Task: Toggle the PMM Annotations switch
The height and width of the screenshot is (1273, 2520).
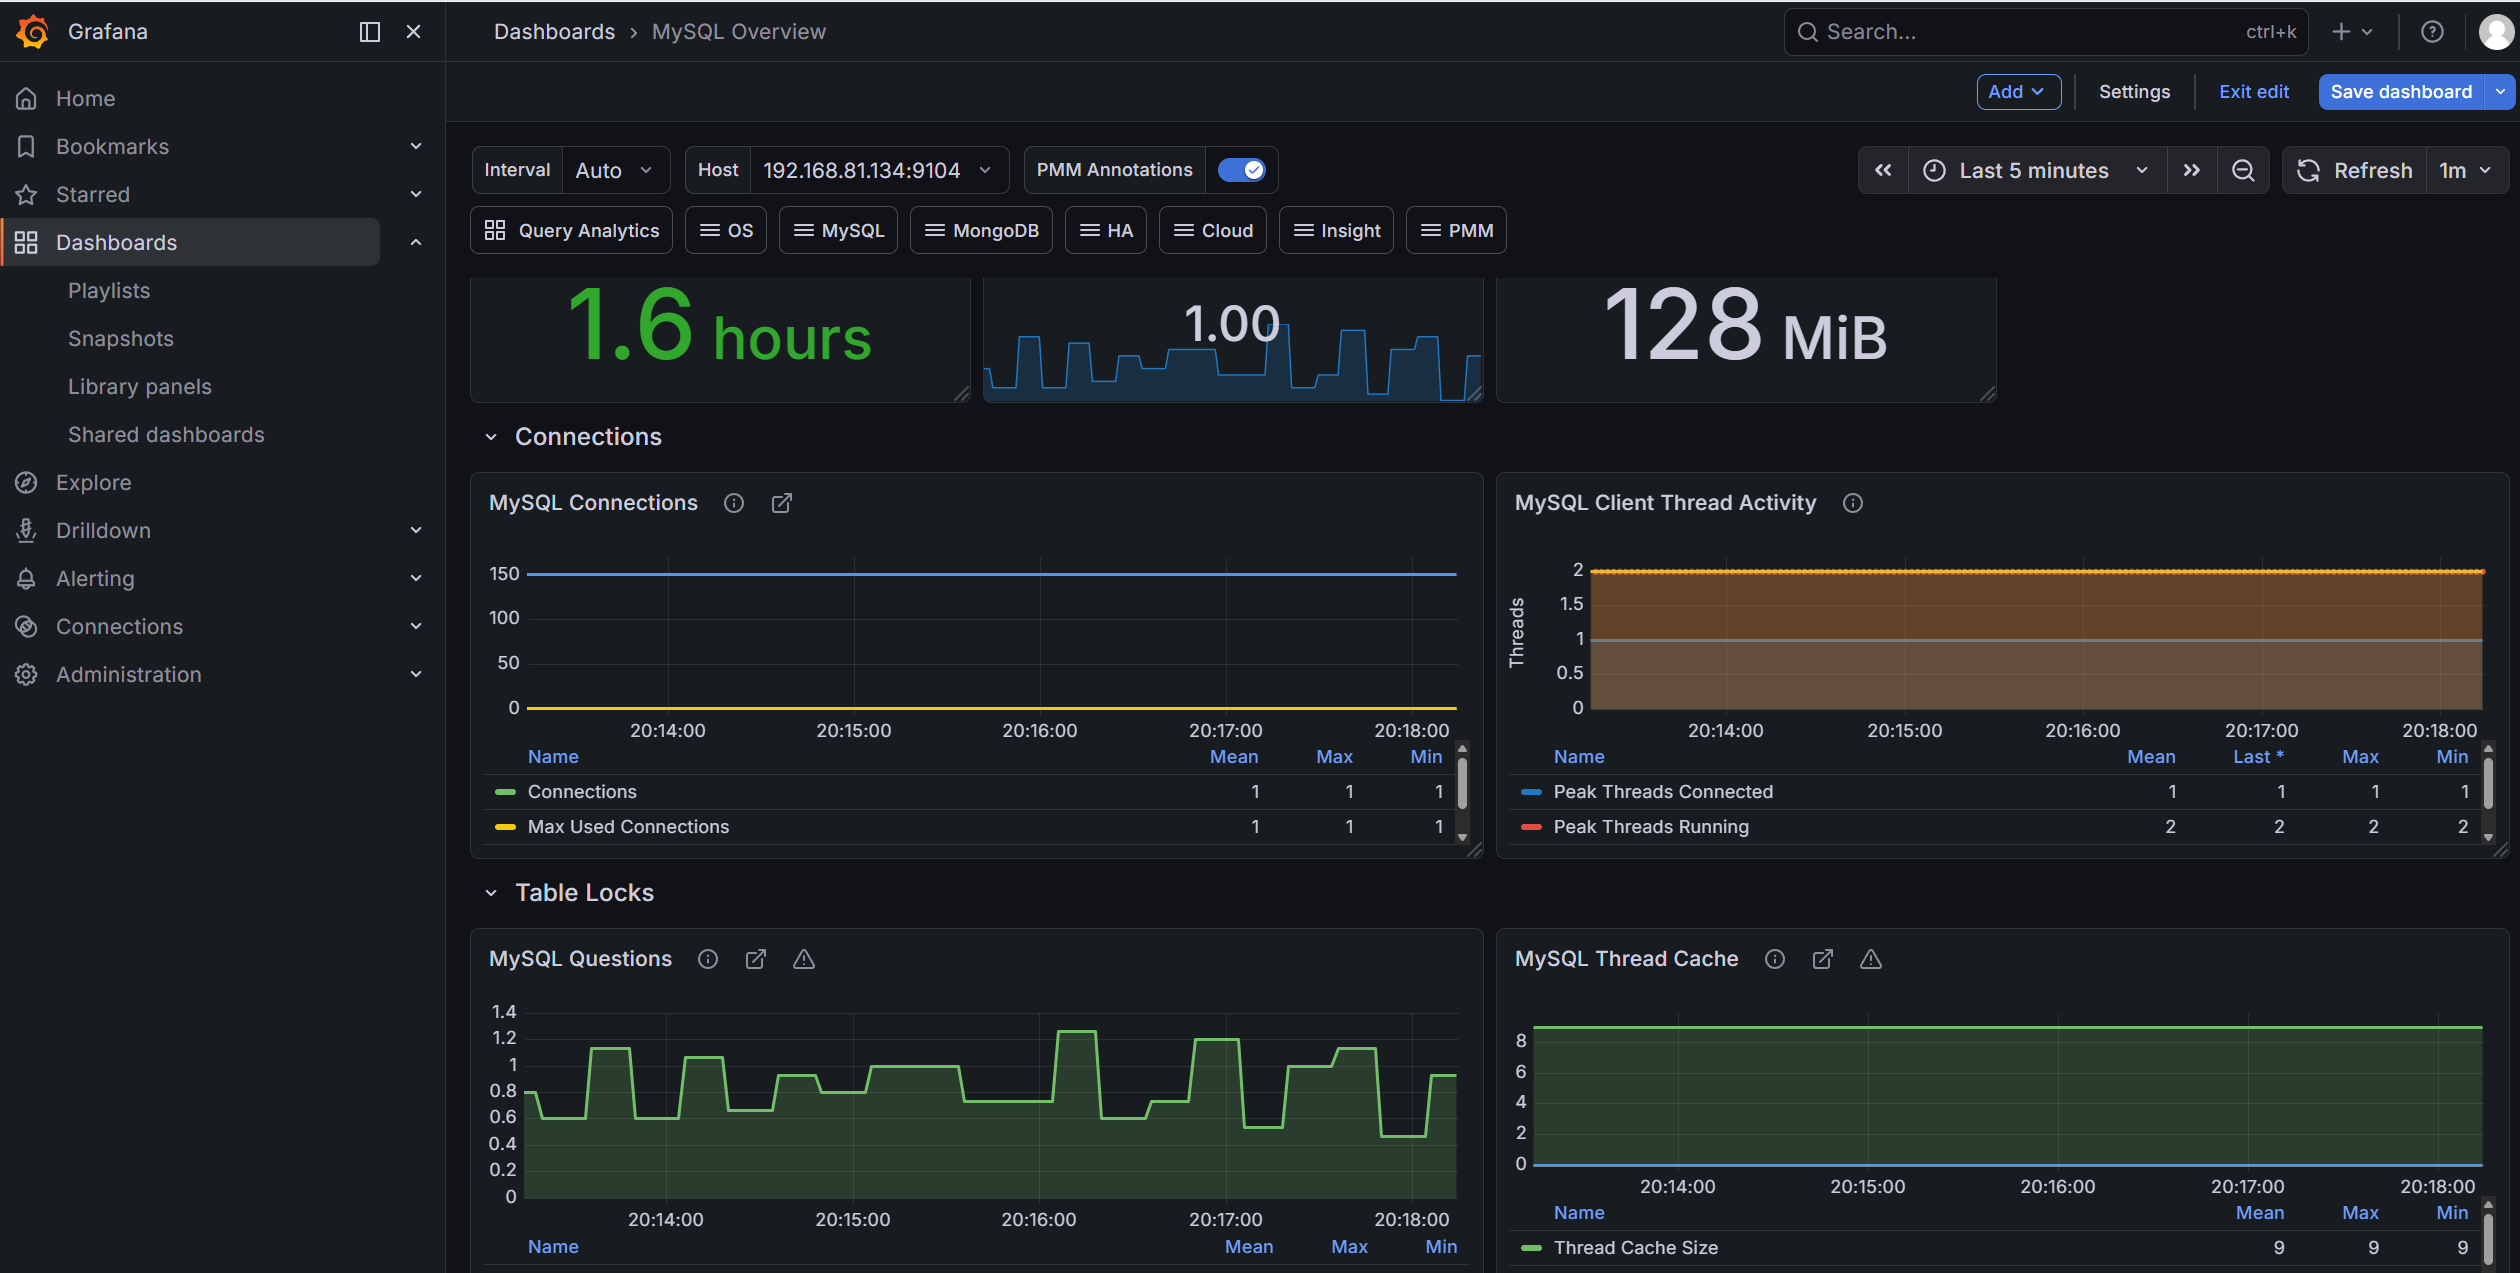Action: point(1242,170)
